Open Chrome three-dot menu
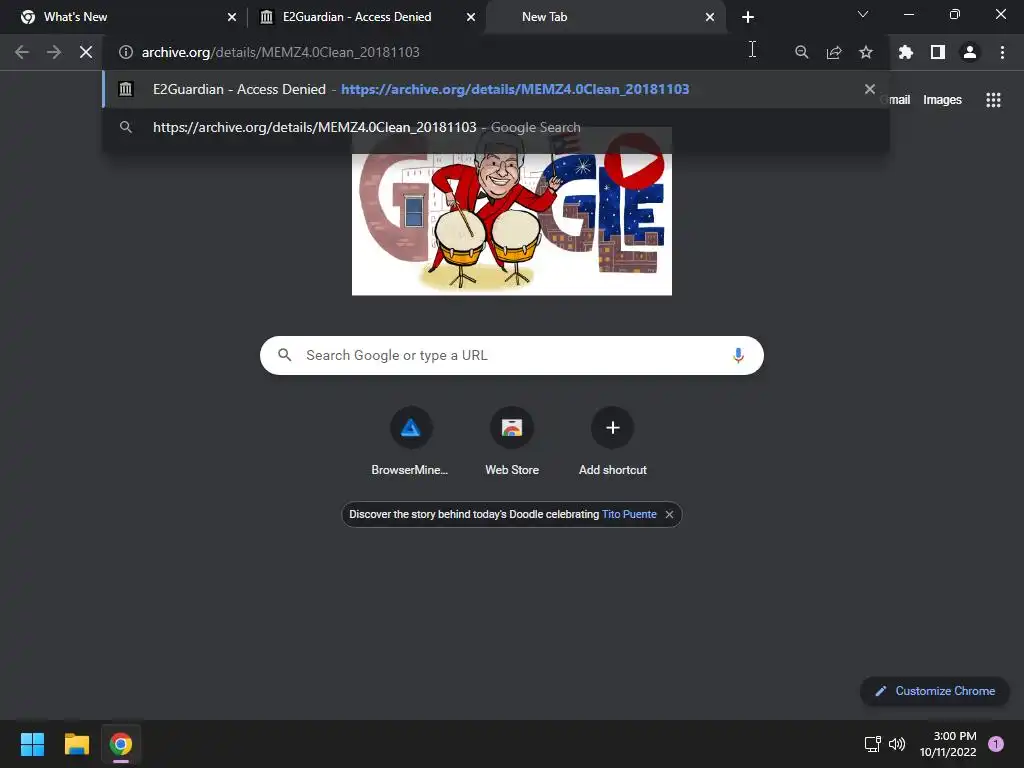 [1002, 52]
